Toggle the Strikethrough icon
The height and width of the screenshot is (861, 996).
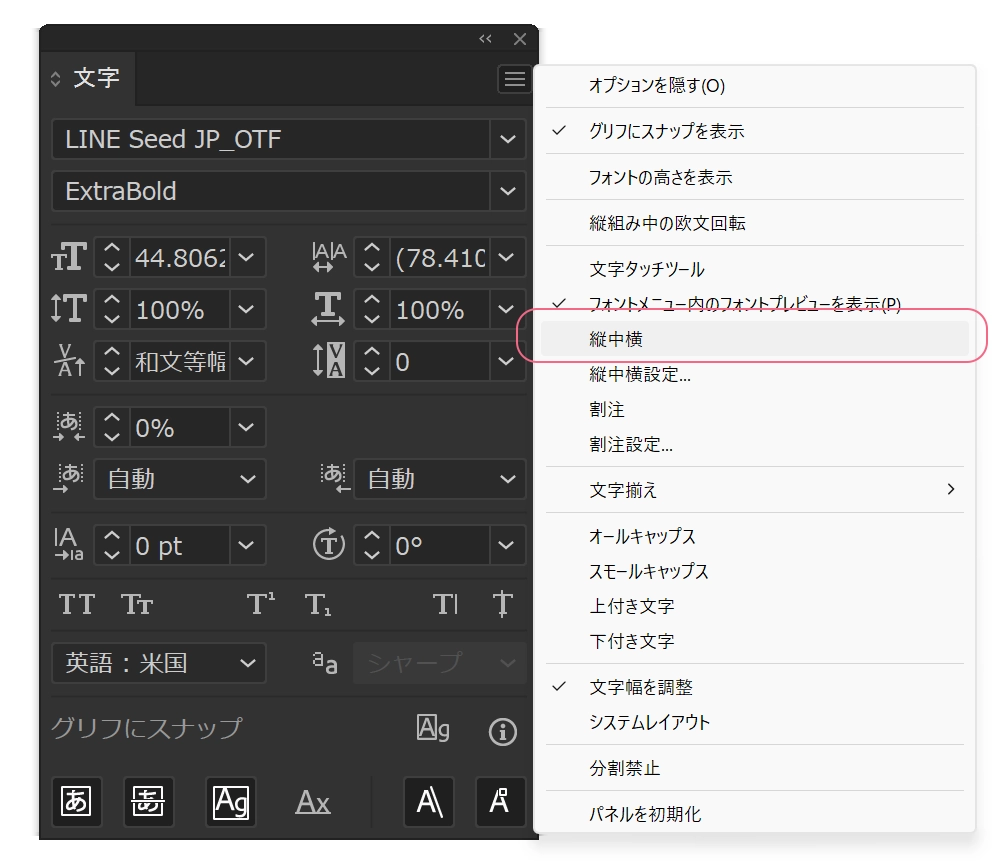pyautogui.click(x=502, y=604)
